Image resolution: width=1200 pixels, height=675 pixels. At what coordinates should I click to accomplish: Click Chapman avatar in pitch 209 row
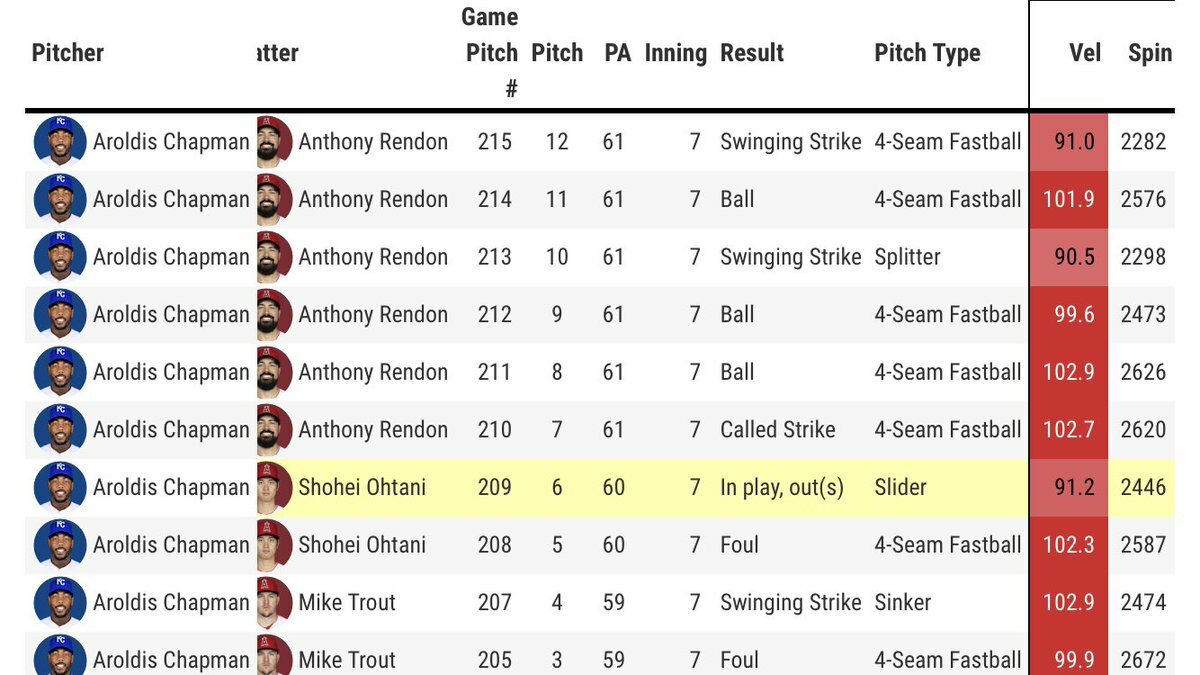pyautogui.click(x=60, y=487)
